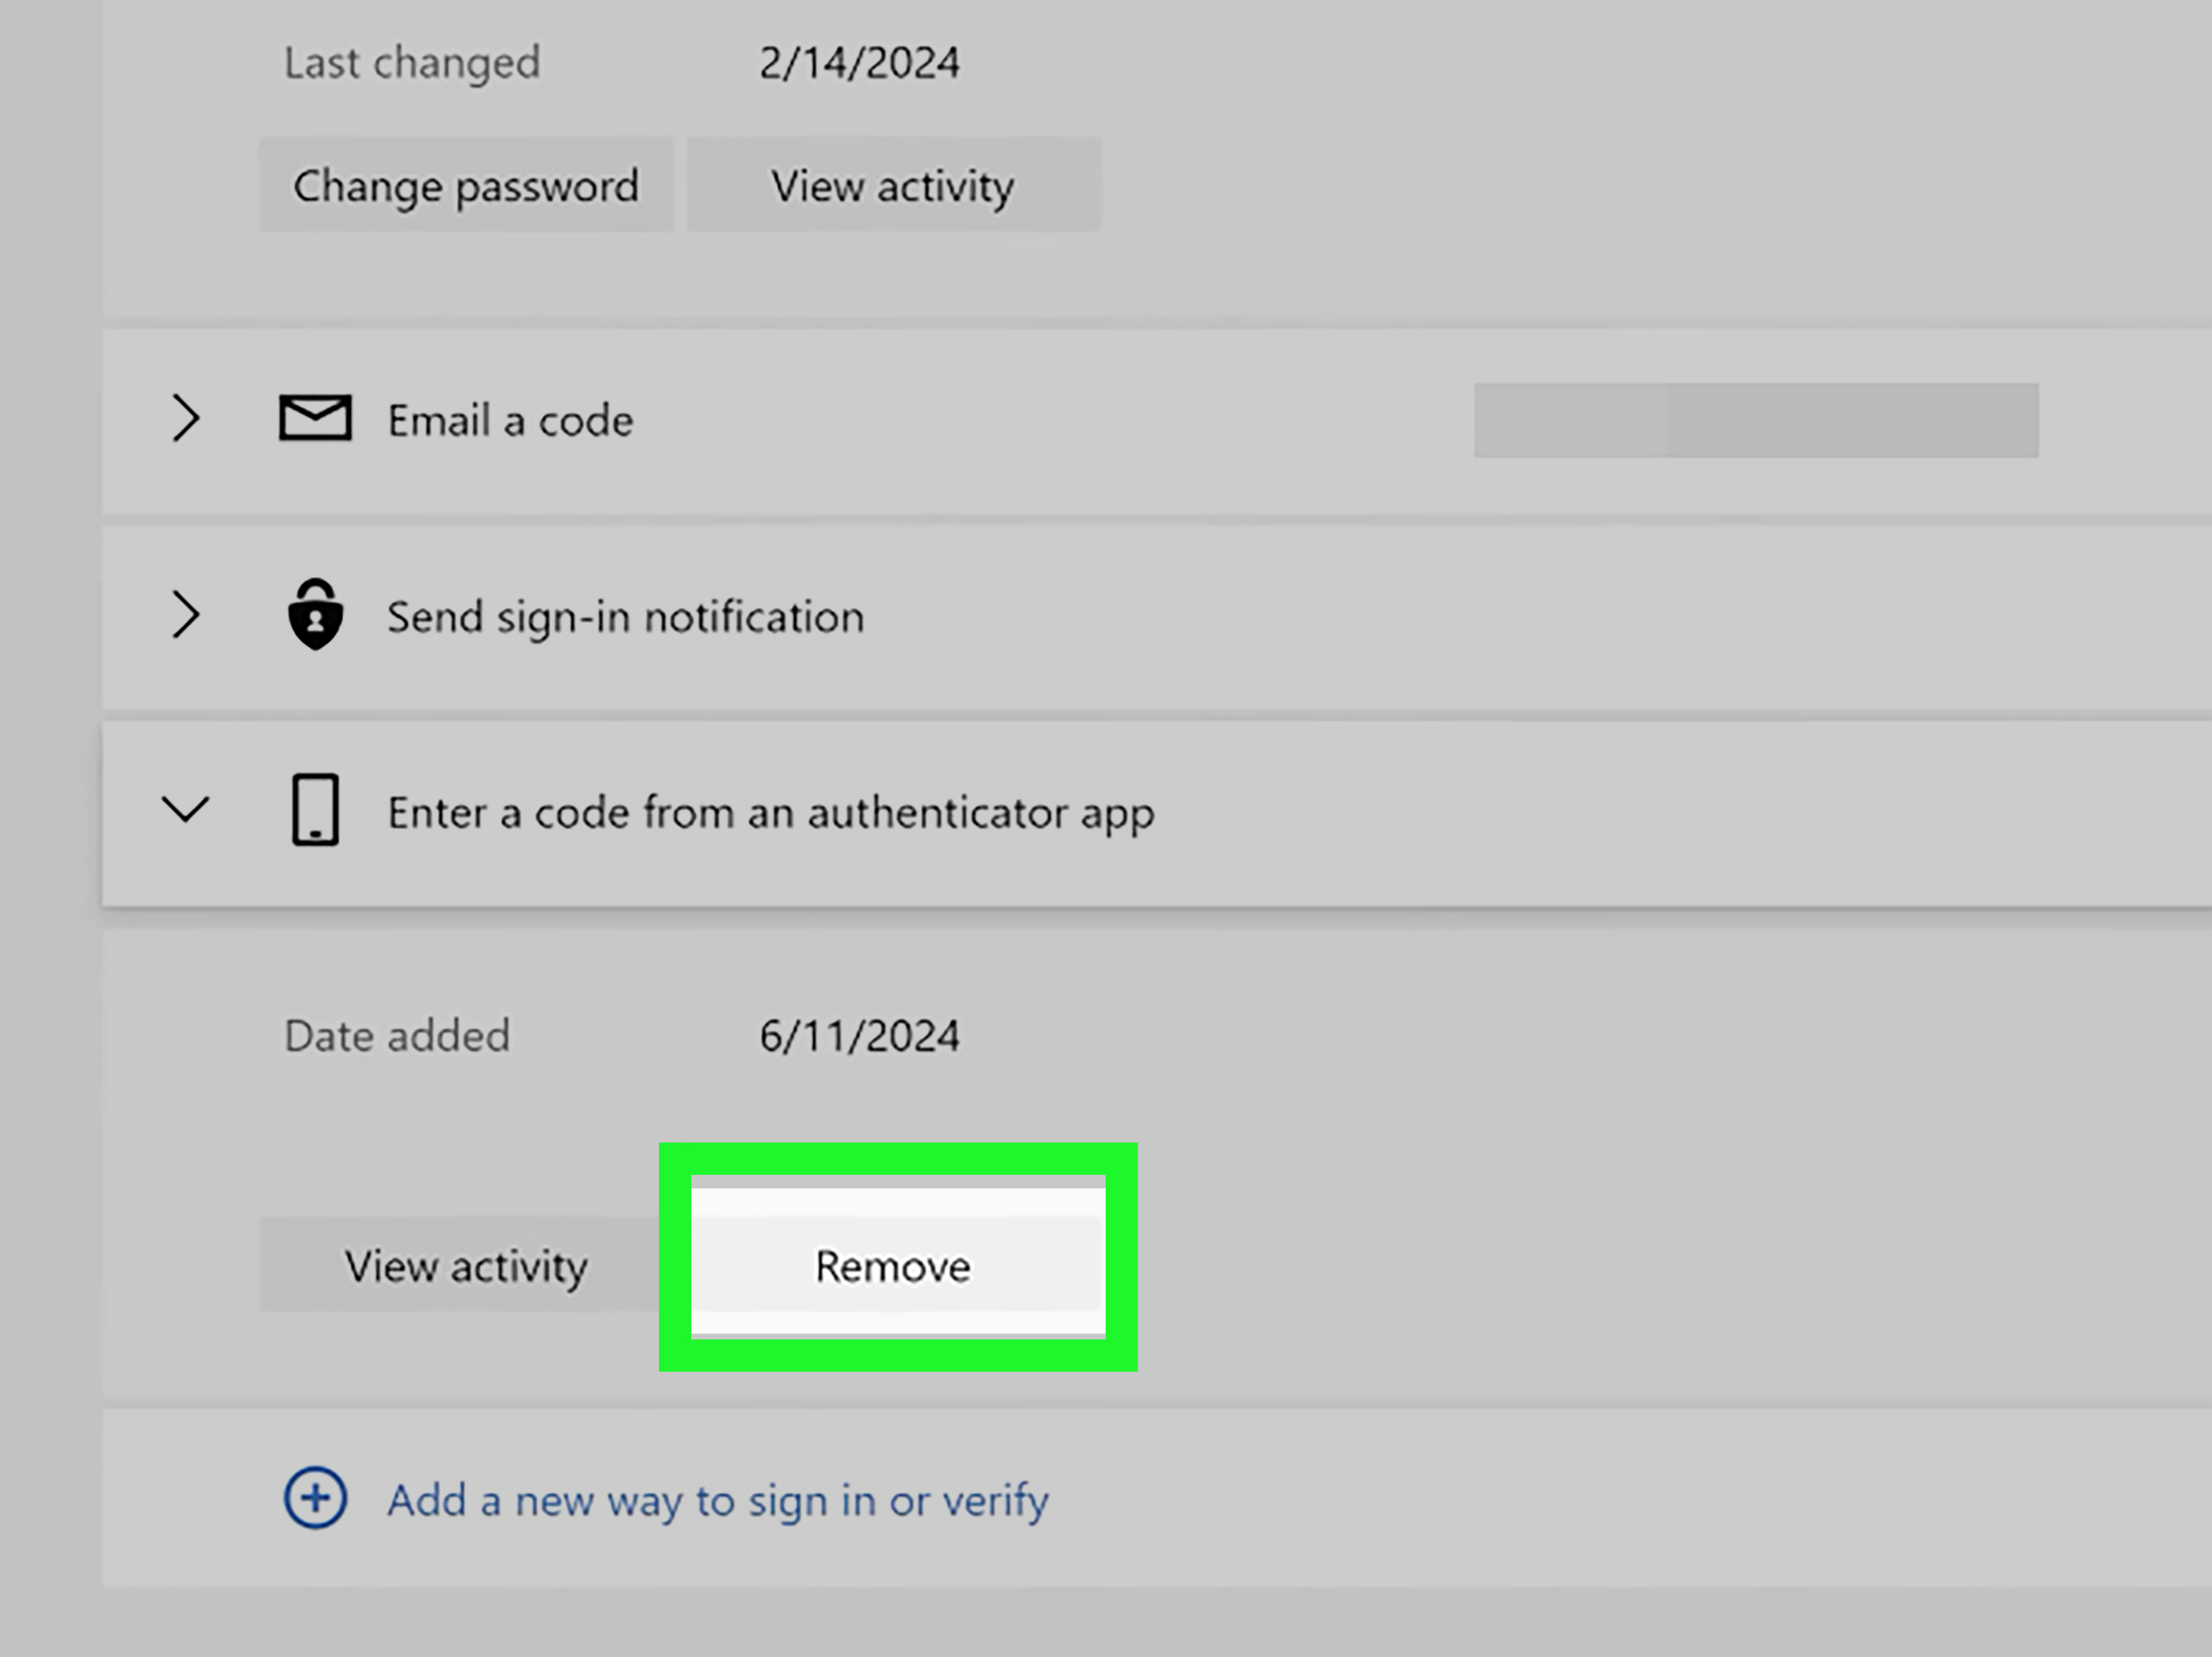Open View activity next to Change password

point(893,186)
